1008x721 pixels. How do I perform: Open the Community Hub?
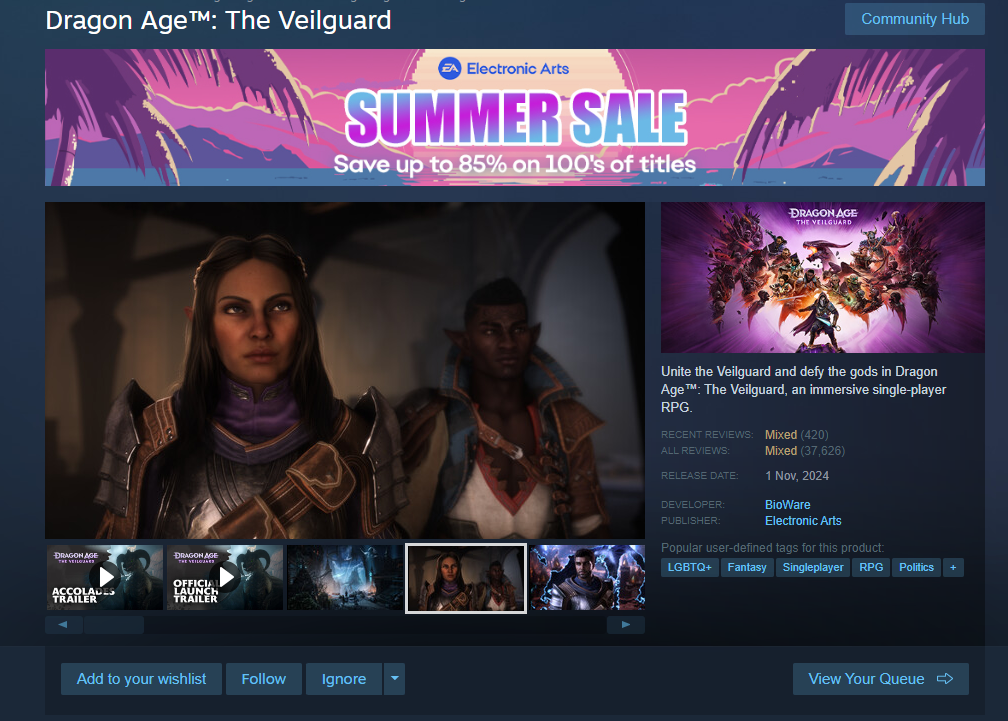point(915,19)
